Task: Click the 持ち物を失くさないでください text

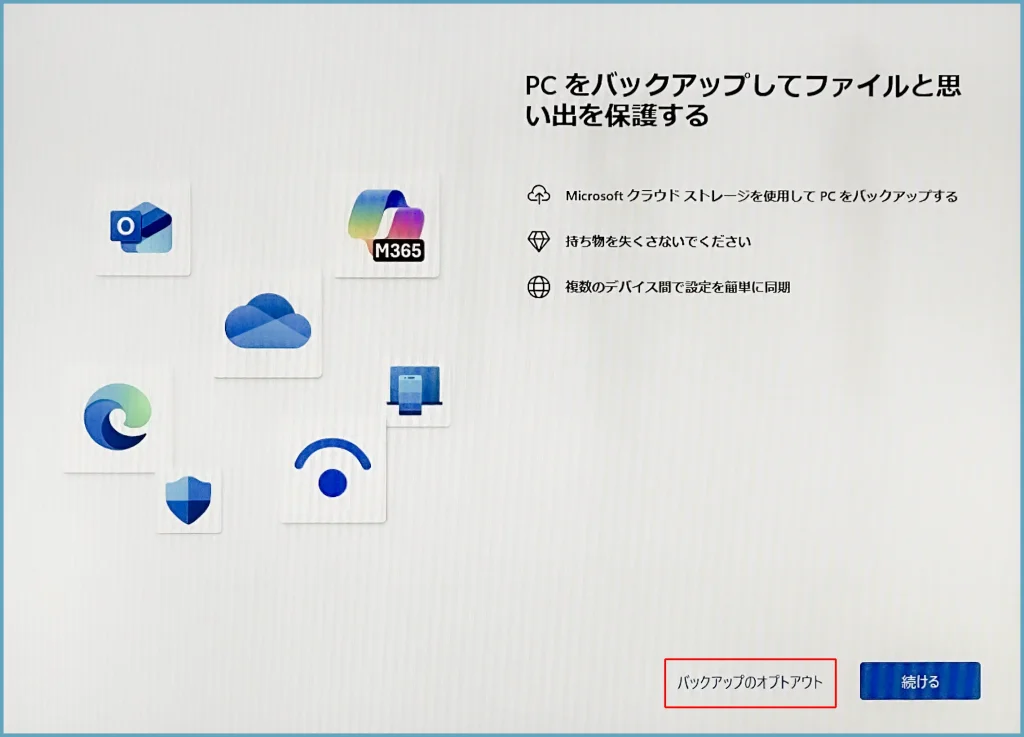Action: tap(658, 242)
